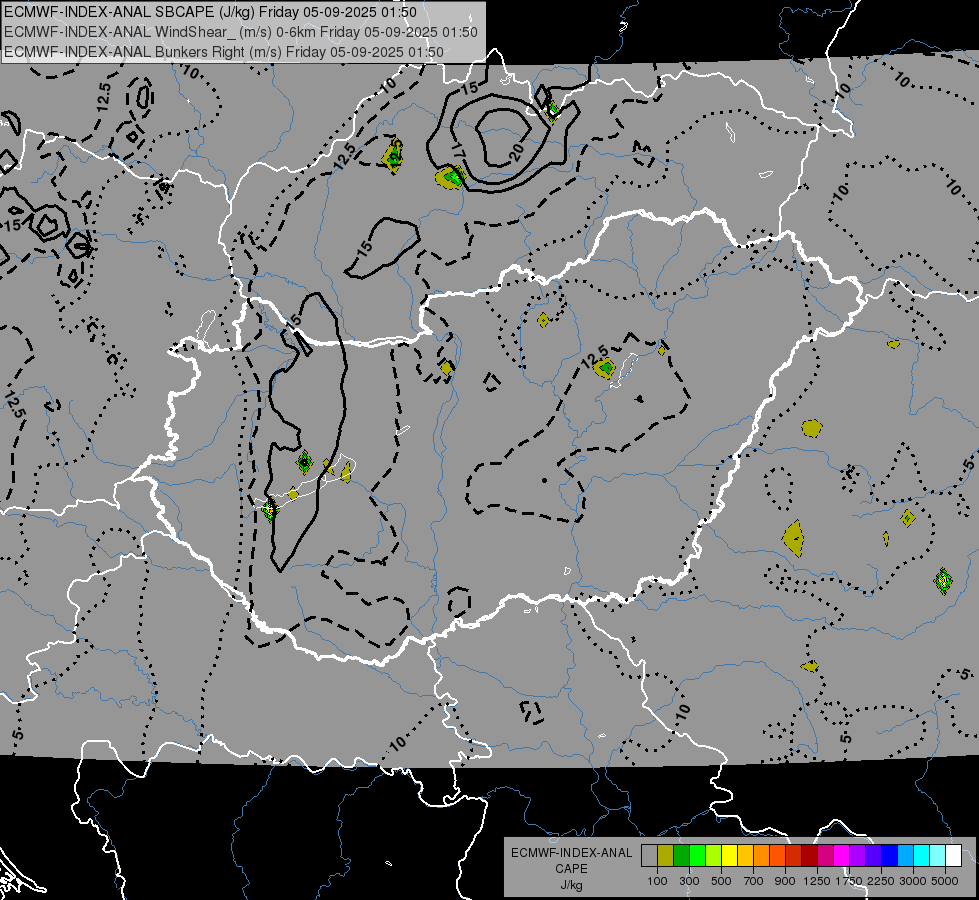The height and width of the screenshot is (900, 979).
Task: Click the gray swatch in the CAPE legend
Action: [649, 856]
